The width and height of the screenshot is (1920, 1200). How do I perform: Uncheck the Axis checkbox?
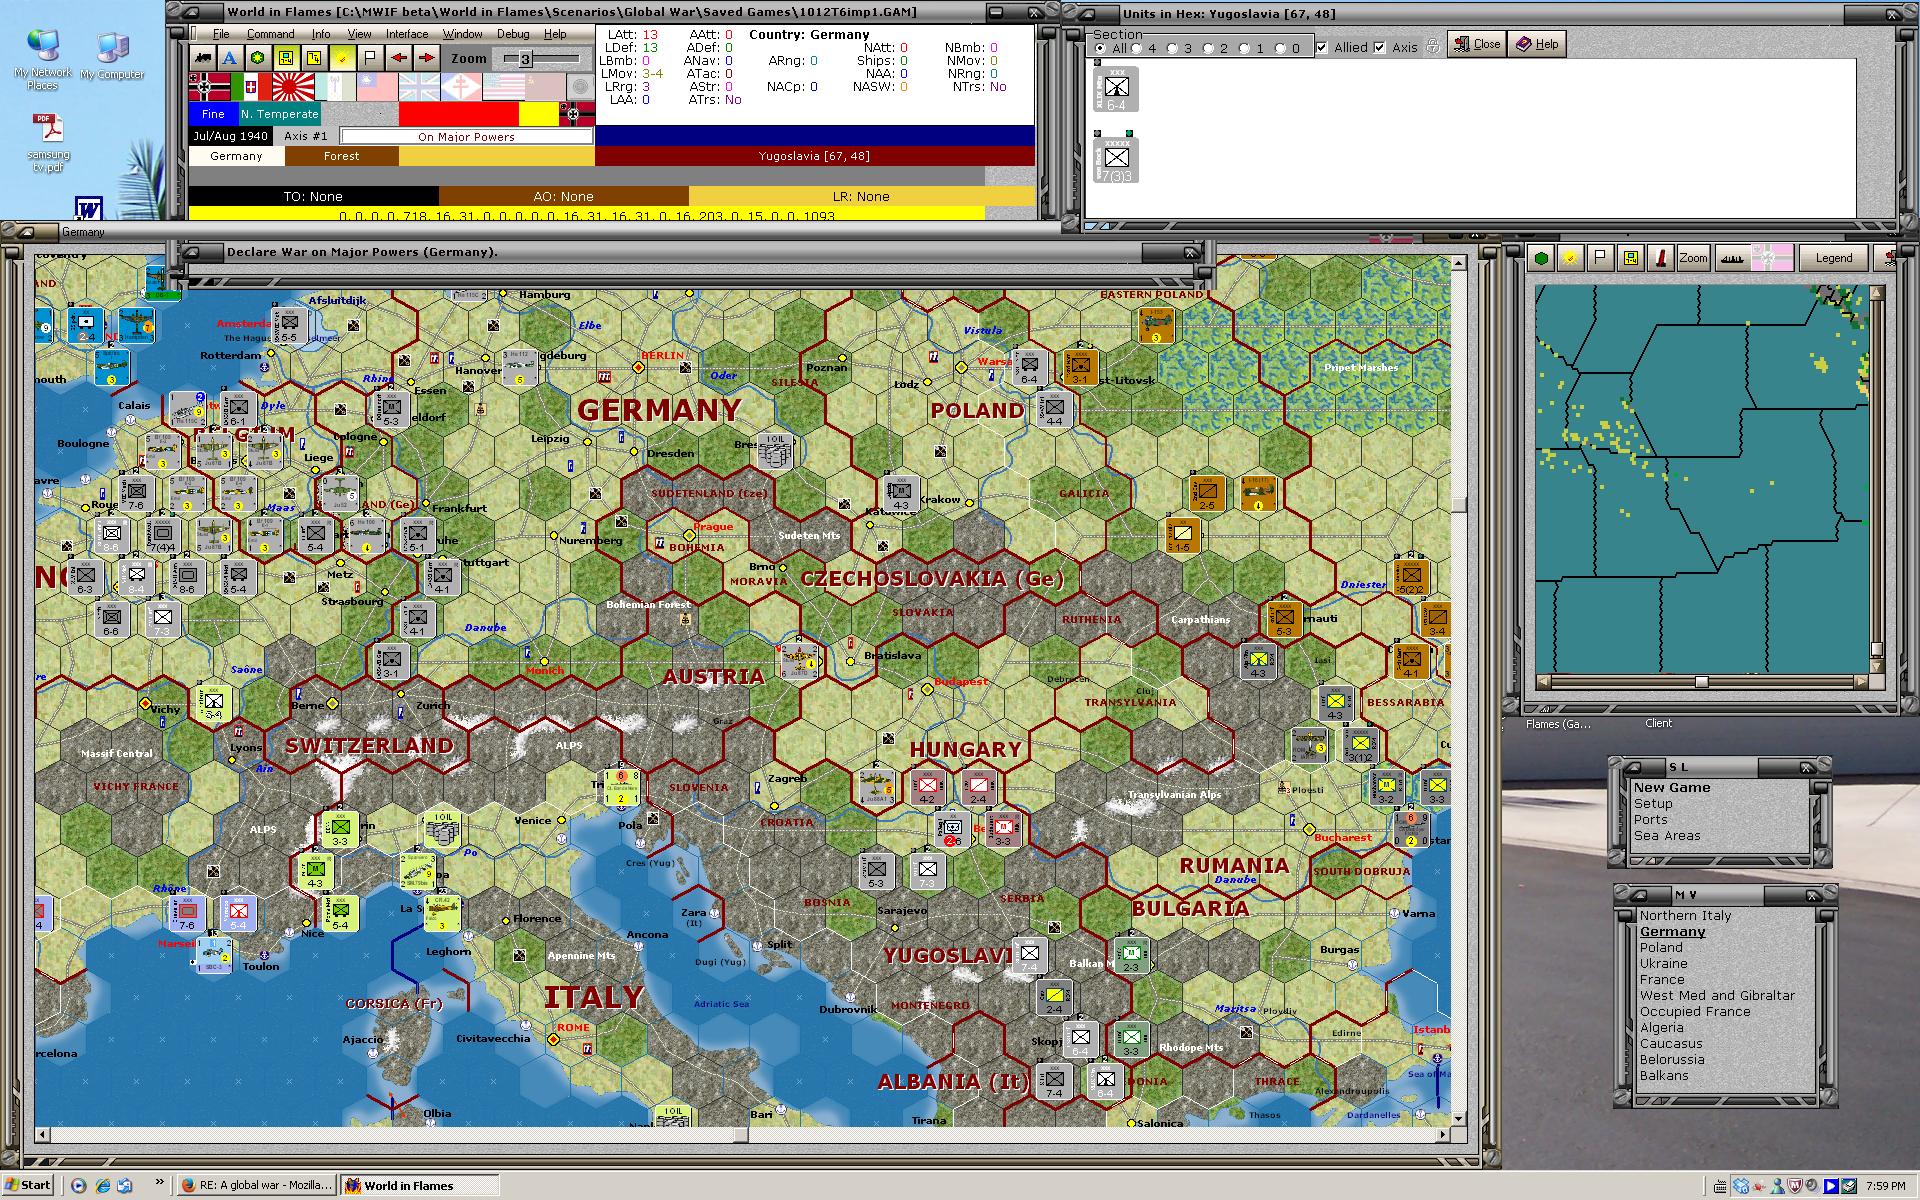click(1380, 47)
